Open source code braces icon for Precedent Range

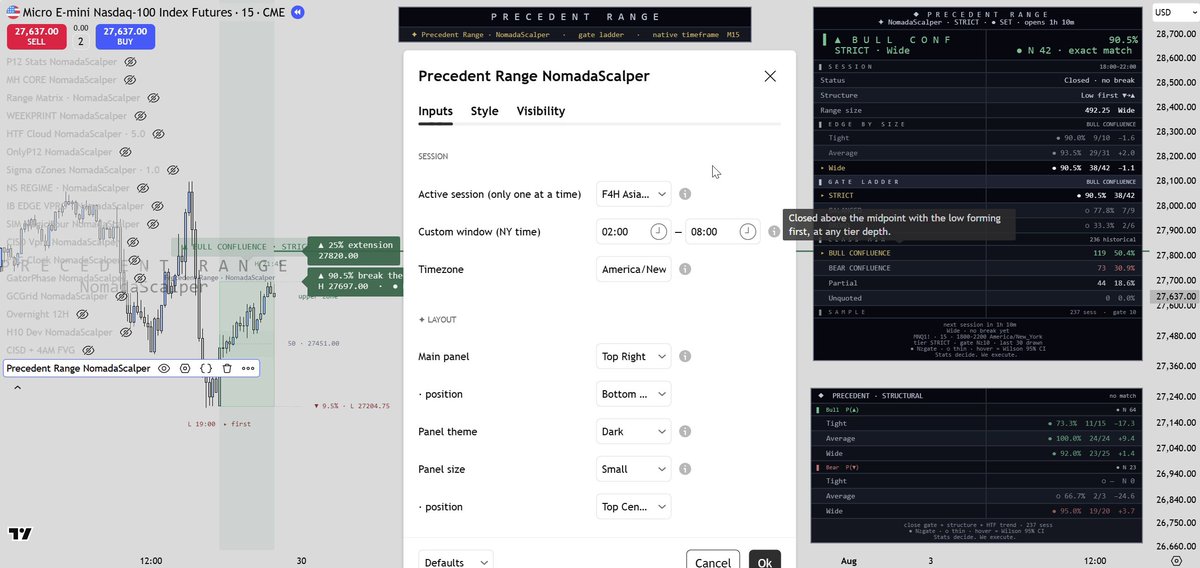[x=206, y=368]
